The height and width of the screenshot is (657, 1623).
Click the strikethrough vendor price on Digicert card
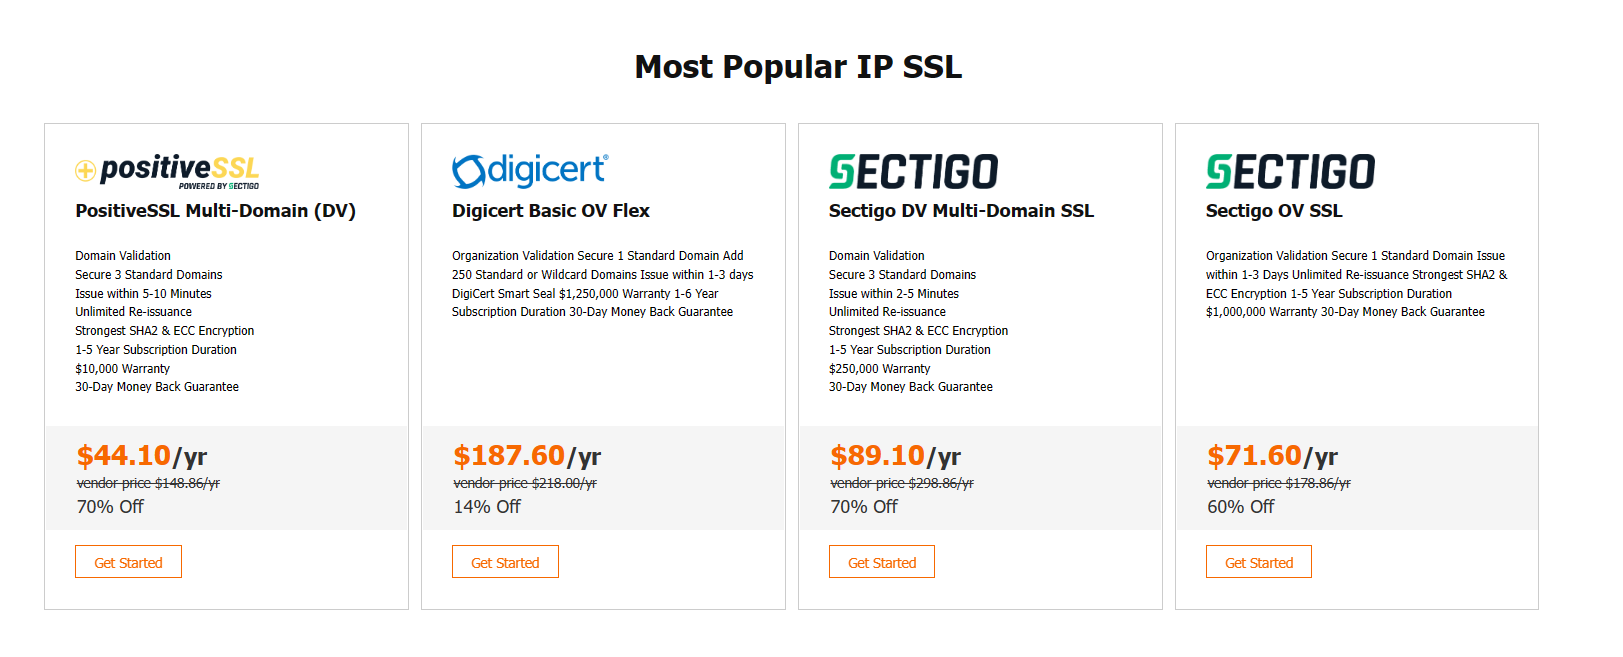[x=524, y=482]
